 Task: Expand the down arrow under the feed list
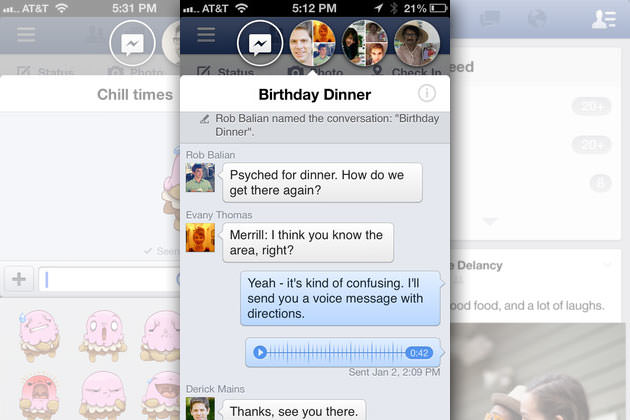pos(489,221)
